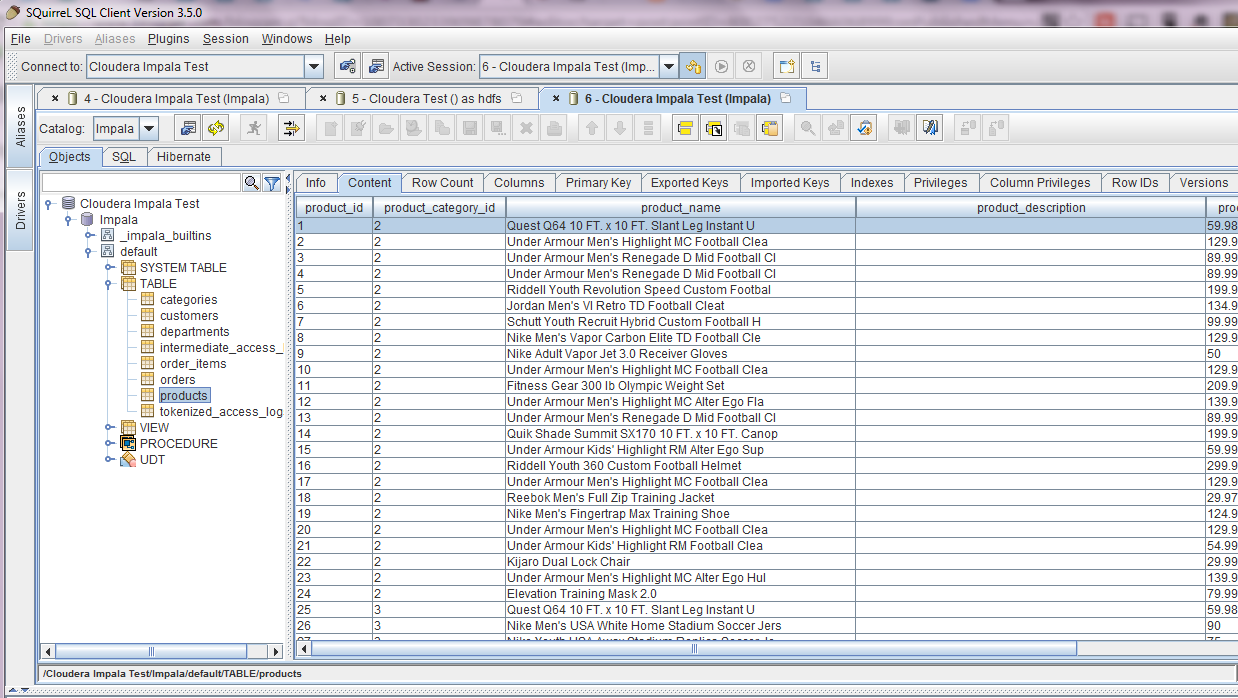Open the Active Session dropdown

pos(668,67)
